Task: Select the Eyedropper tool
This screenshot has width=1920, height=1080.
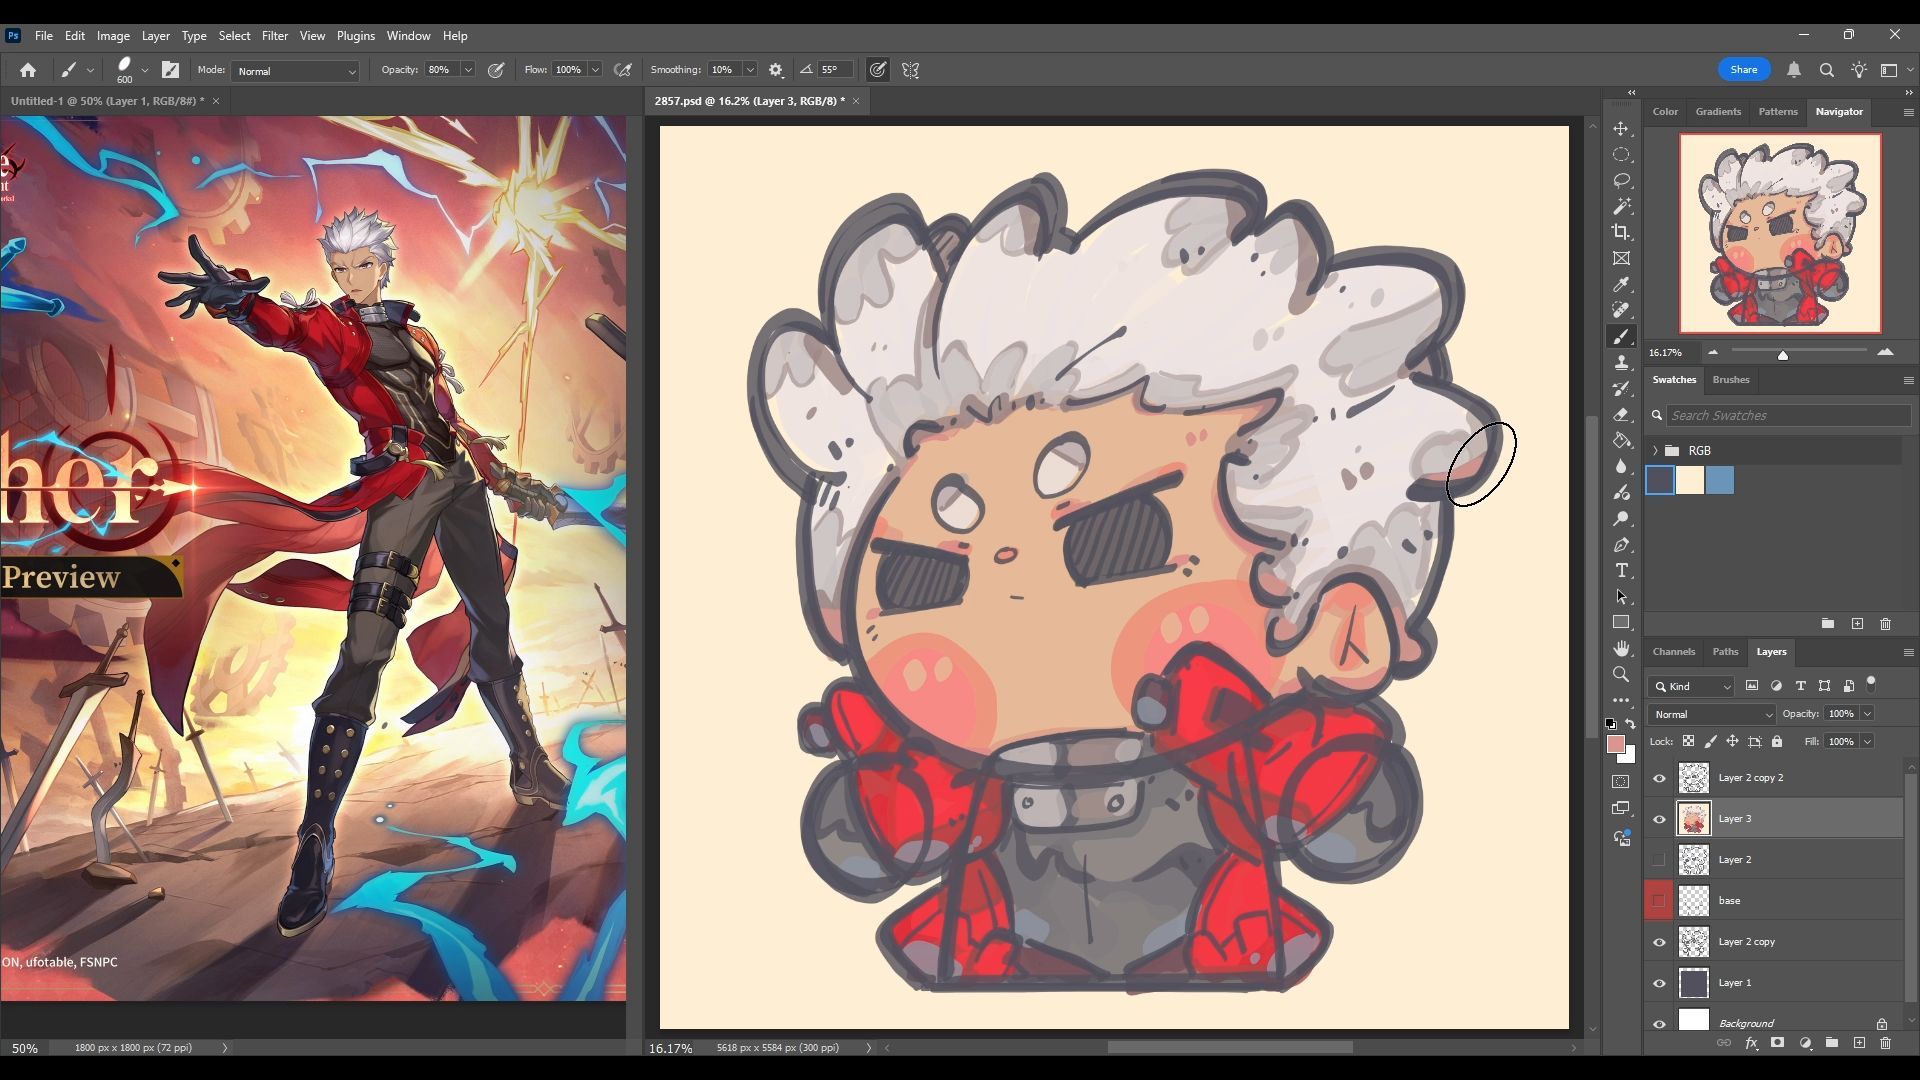Action: 1621,285
